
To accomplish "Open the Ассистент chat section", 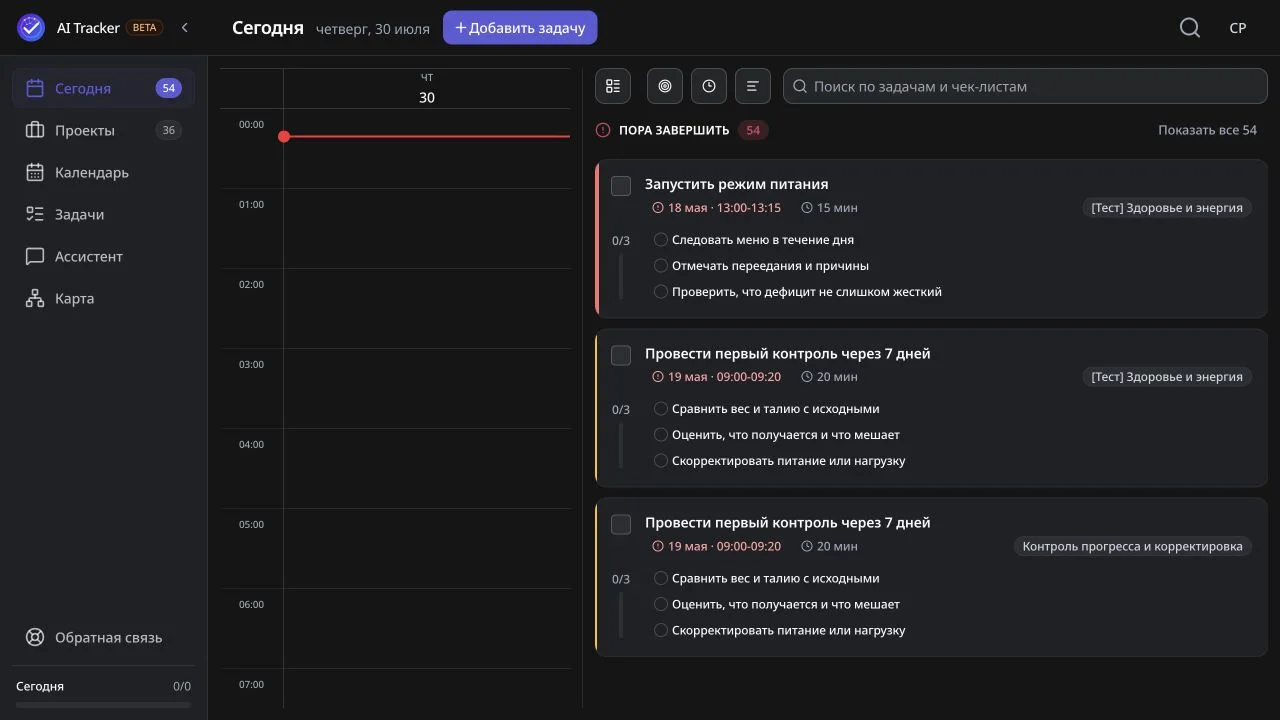I will click(x=103, y=256).
